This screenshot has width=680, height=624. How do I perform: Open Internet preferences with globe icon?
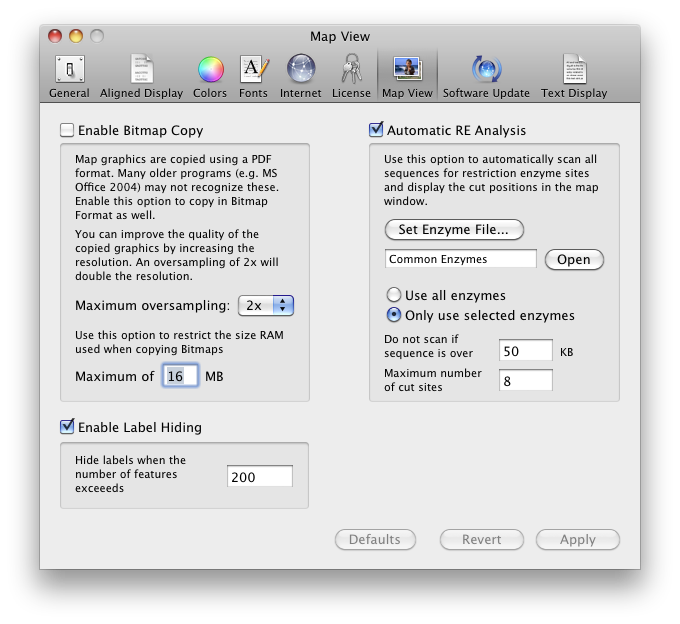pos(301,77)
